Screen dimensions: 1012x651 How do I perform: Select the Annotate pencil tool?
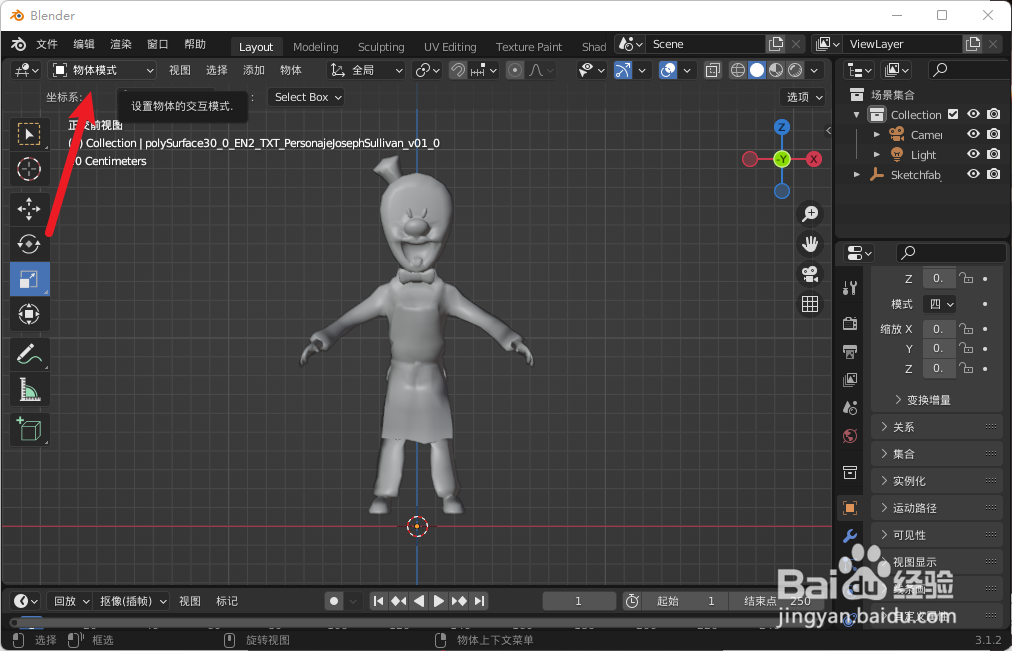[x=29, y=354]
